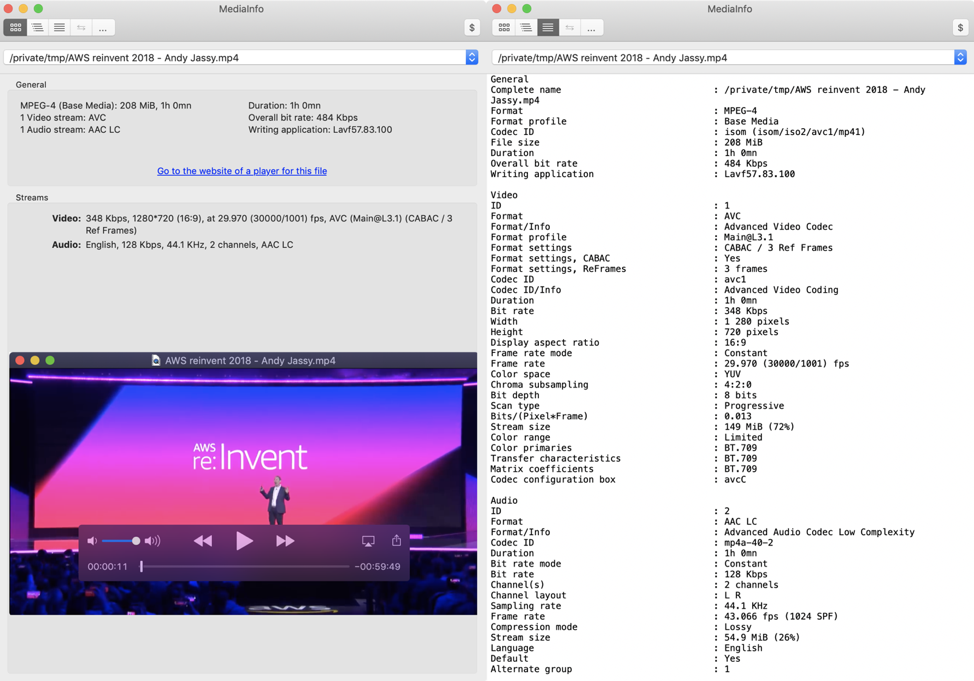
Task: Select Easy view in the right MediaInfo toolbar
Action: (x=504, y=27)
